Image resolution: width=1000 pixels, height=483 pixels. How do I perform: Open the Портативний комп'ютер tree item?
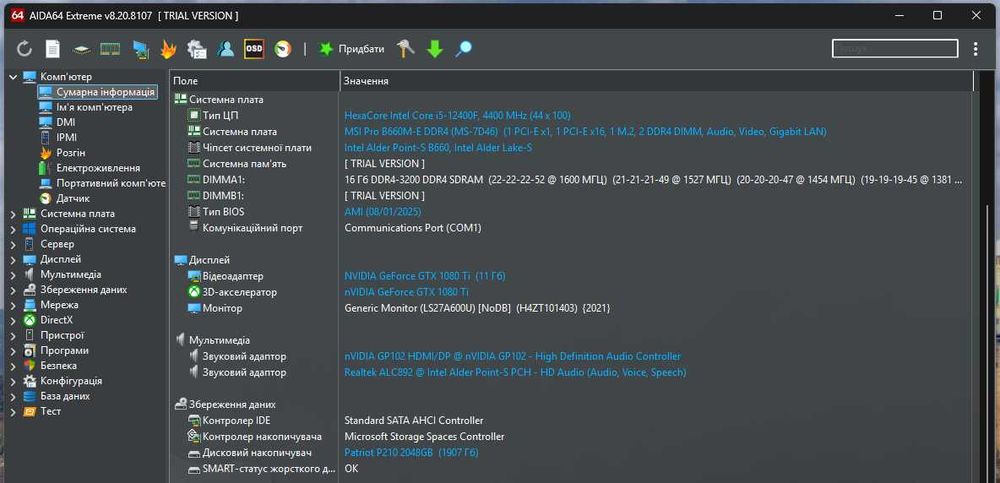pyautogui.click(x=111, y=183)
